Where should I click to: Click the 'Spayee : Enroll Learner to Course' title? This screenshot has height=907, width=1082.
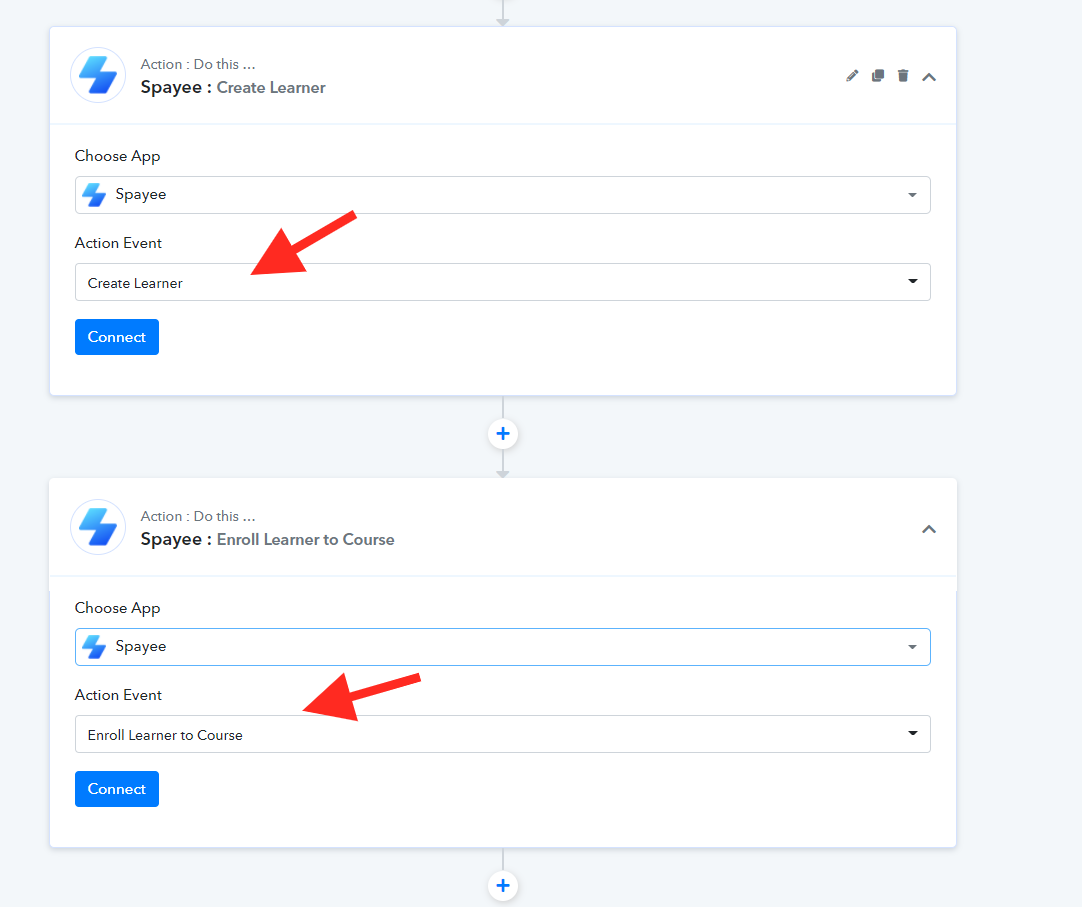267,540
